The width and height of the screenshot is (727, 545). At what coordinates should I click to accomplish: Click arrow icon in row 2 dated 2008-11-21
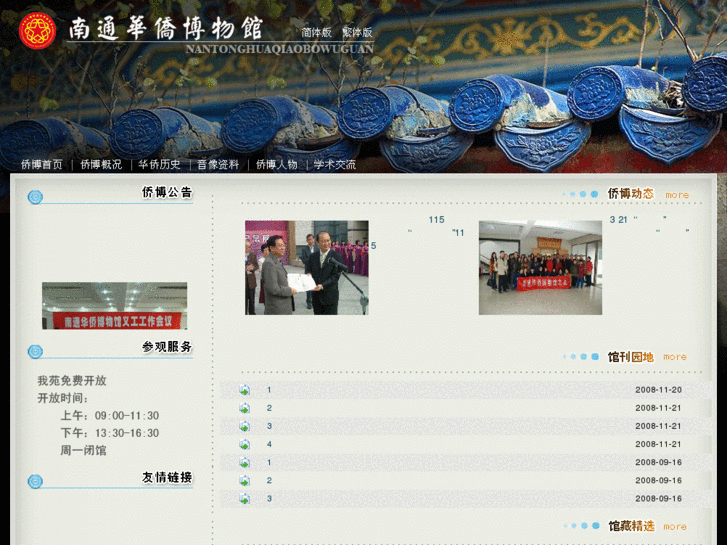244,408
